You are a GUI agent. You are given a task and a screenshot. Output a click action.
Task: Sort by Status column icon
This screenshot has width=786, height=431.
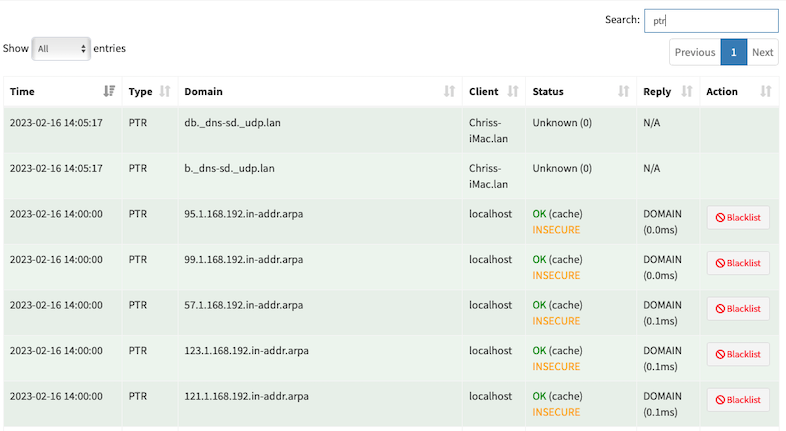point(623,91)
